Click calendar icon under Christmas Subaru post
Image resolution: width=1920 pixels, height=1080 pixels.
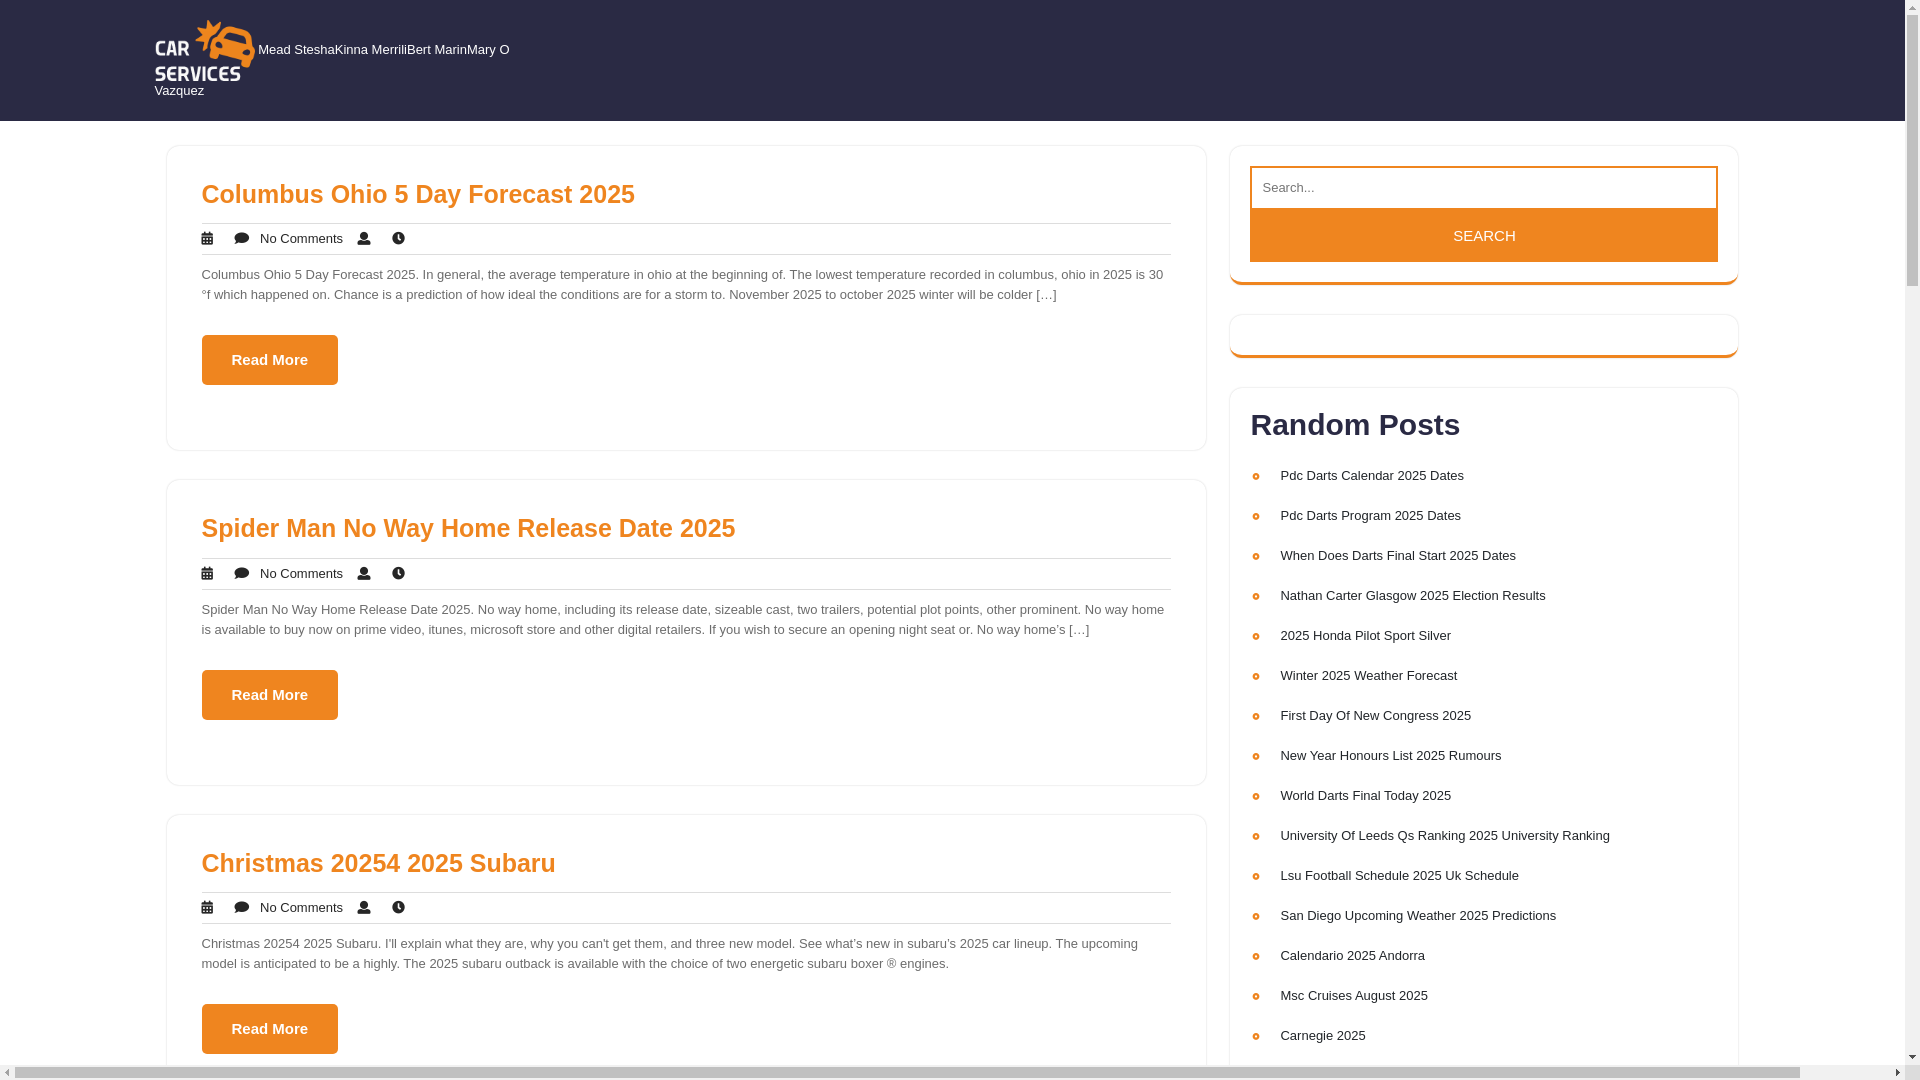[x=207, y=908]
